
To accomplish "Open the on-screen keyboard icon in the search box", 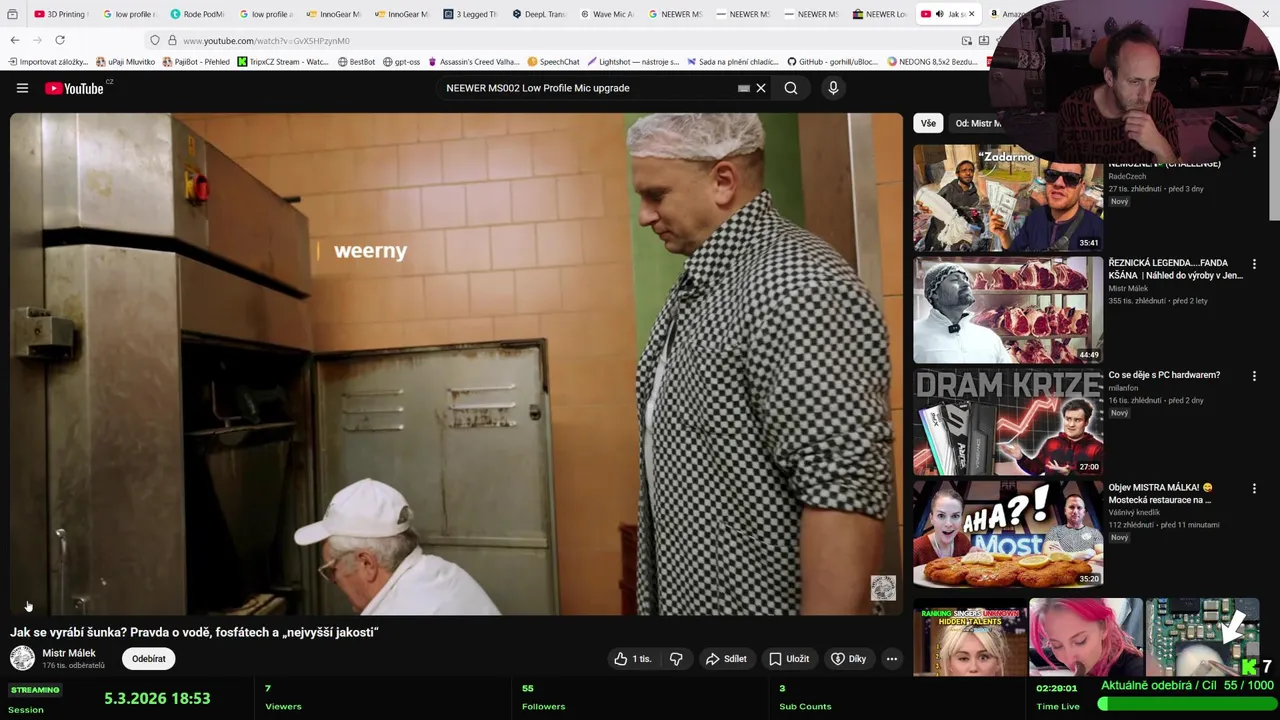I will (744, 88).
